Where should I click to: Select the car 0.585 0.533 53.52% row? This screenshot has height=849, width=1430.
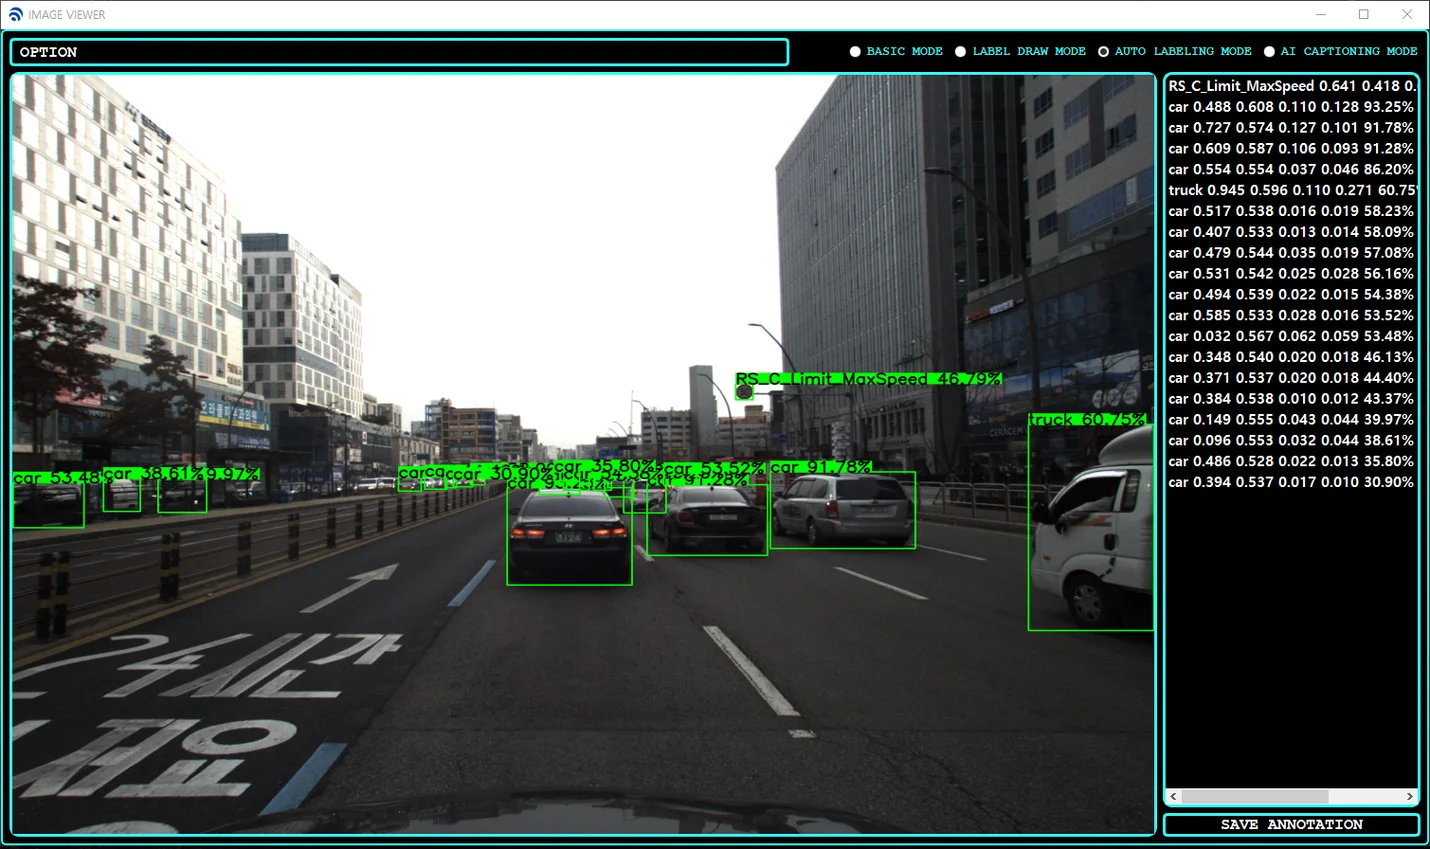(1292, 315)
